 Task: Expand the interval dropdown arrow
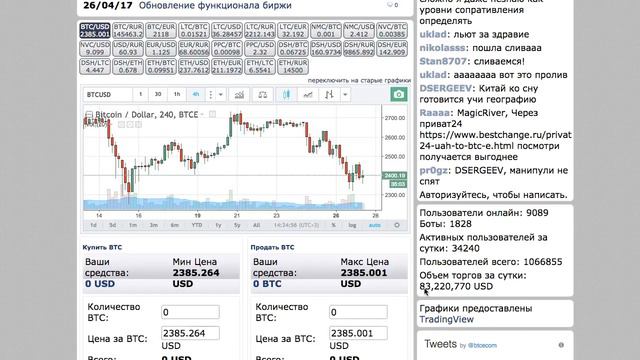tap(221, 95)
